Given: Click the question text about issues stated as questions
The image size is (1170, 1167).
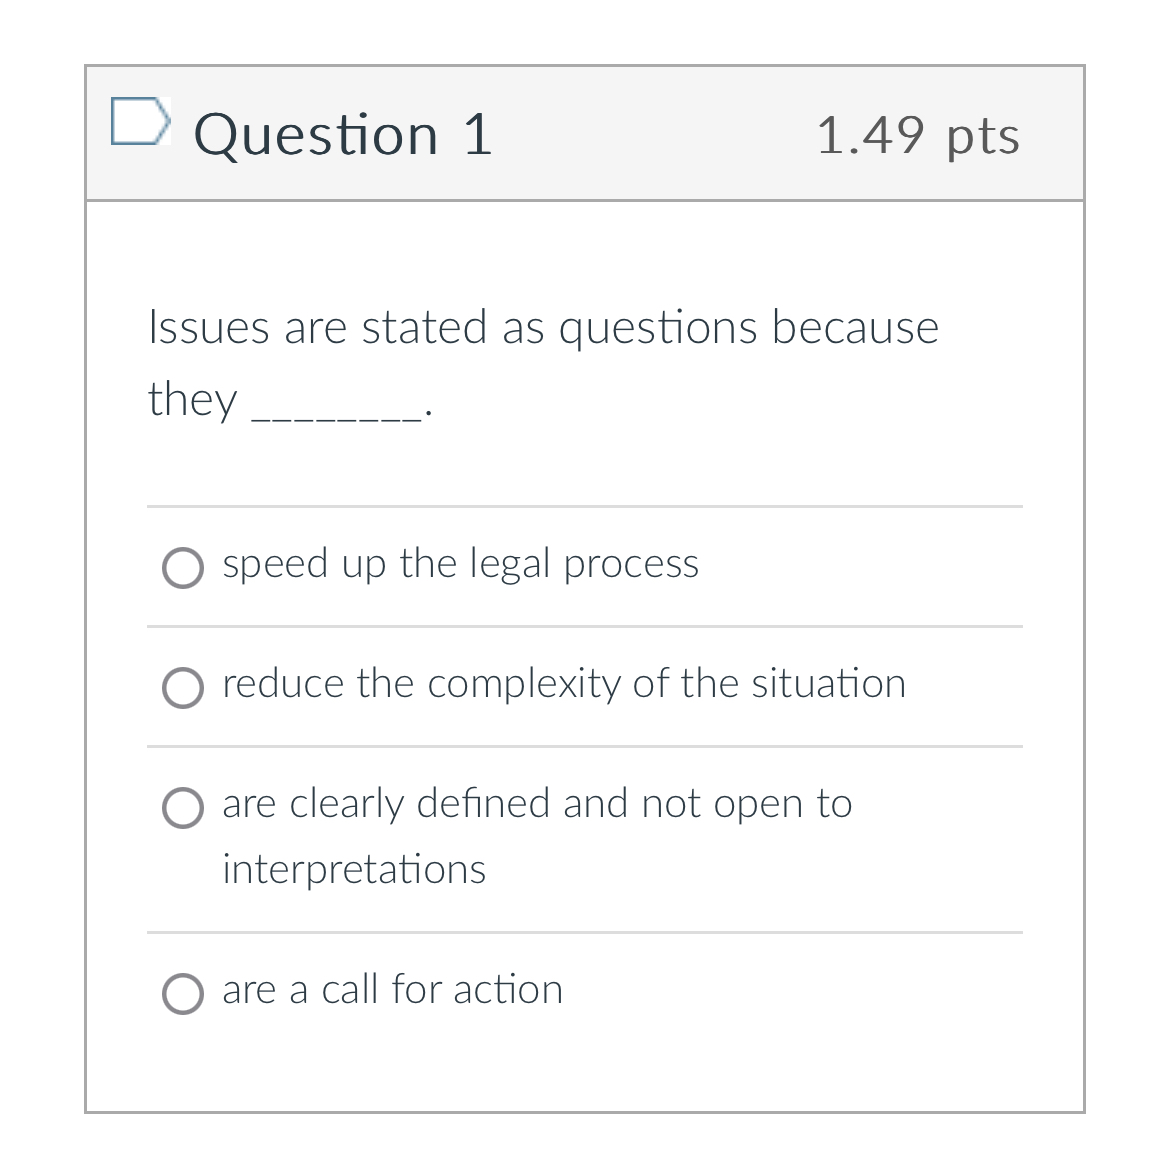Looking at the screenshot, I should point(542,326).
